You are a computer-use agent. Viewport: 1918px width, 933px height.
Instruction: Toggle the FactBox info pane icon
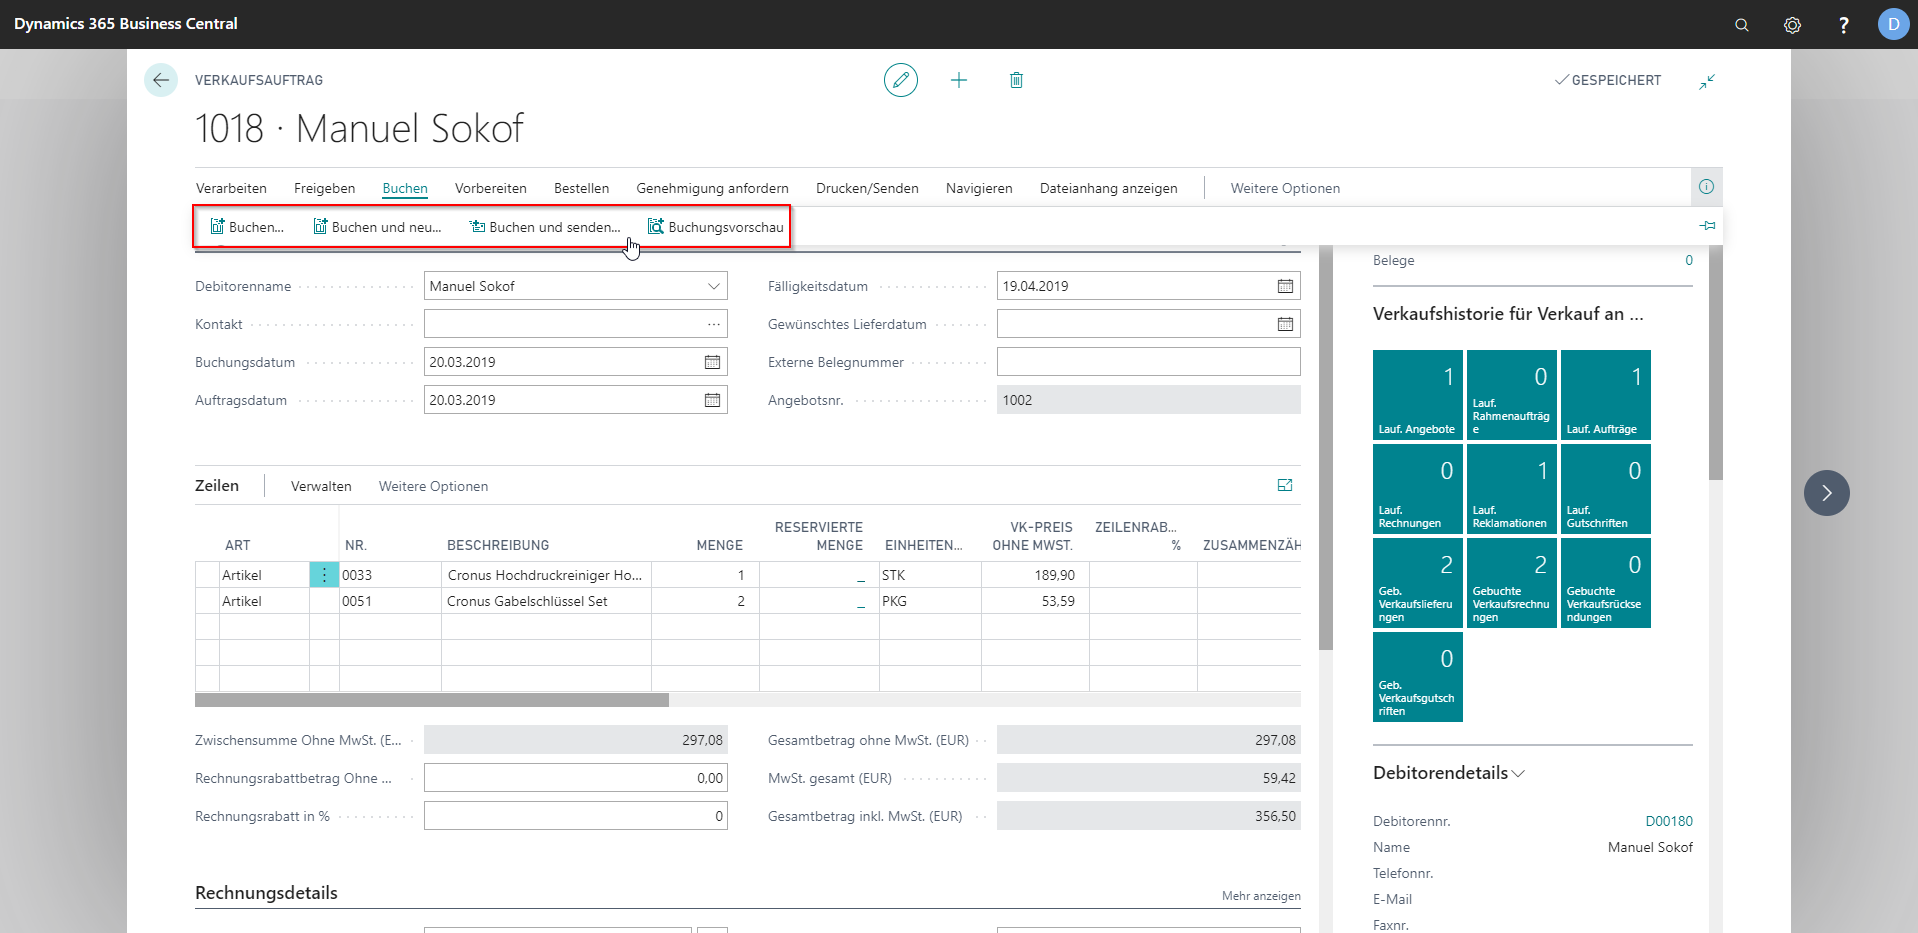1707,187
